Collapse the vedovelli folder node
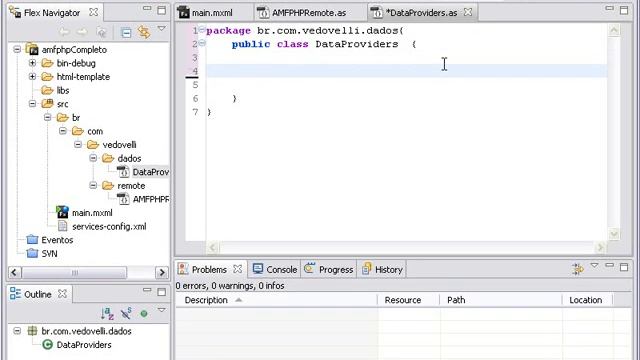This screenshot has height=360, width=640. (78, 144)
